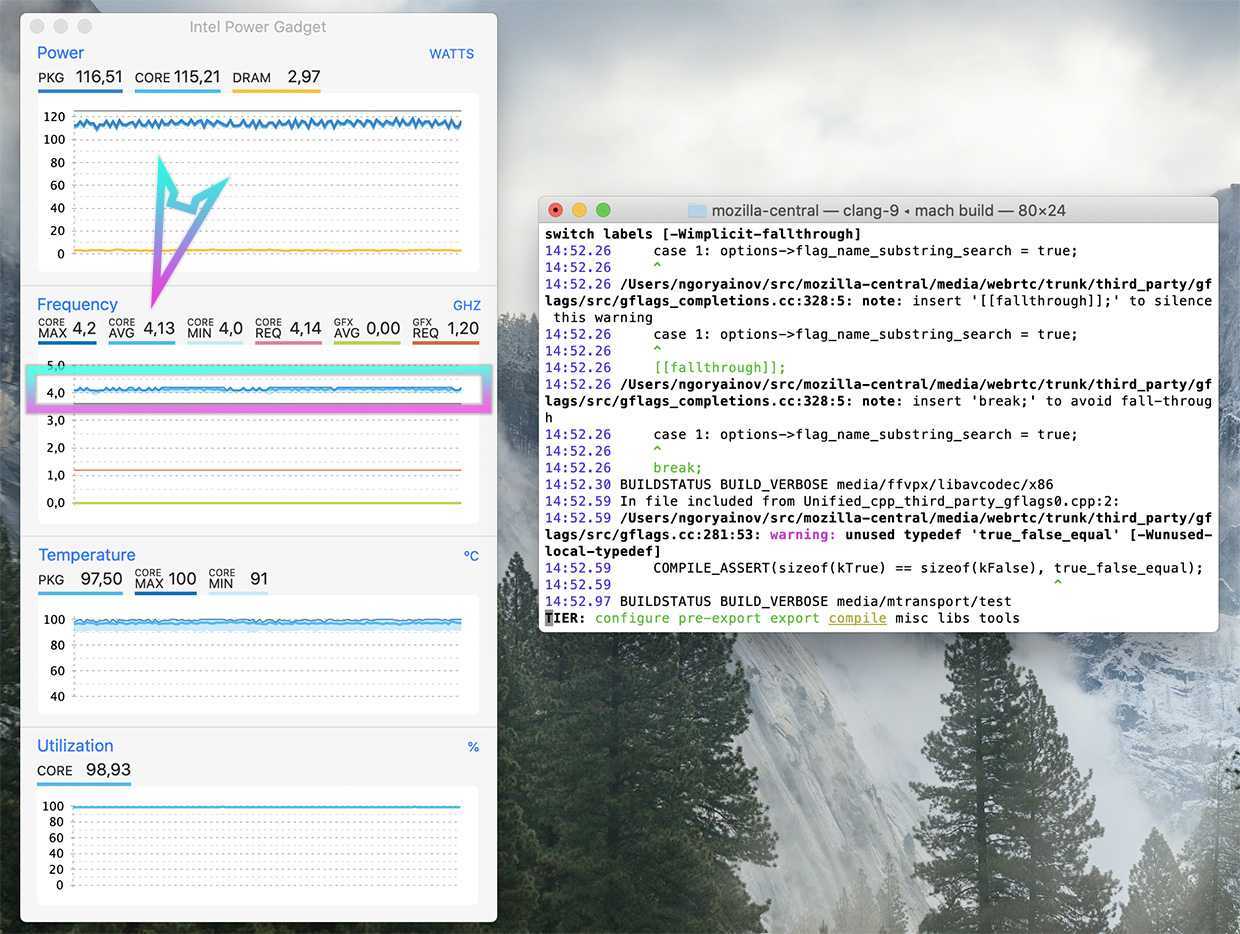Select the temperature CORE MIN 91 readout
This screenshot has height=934, width=1240.
pyautogui.click(x=258, y=579)
